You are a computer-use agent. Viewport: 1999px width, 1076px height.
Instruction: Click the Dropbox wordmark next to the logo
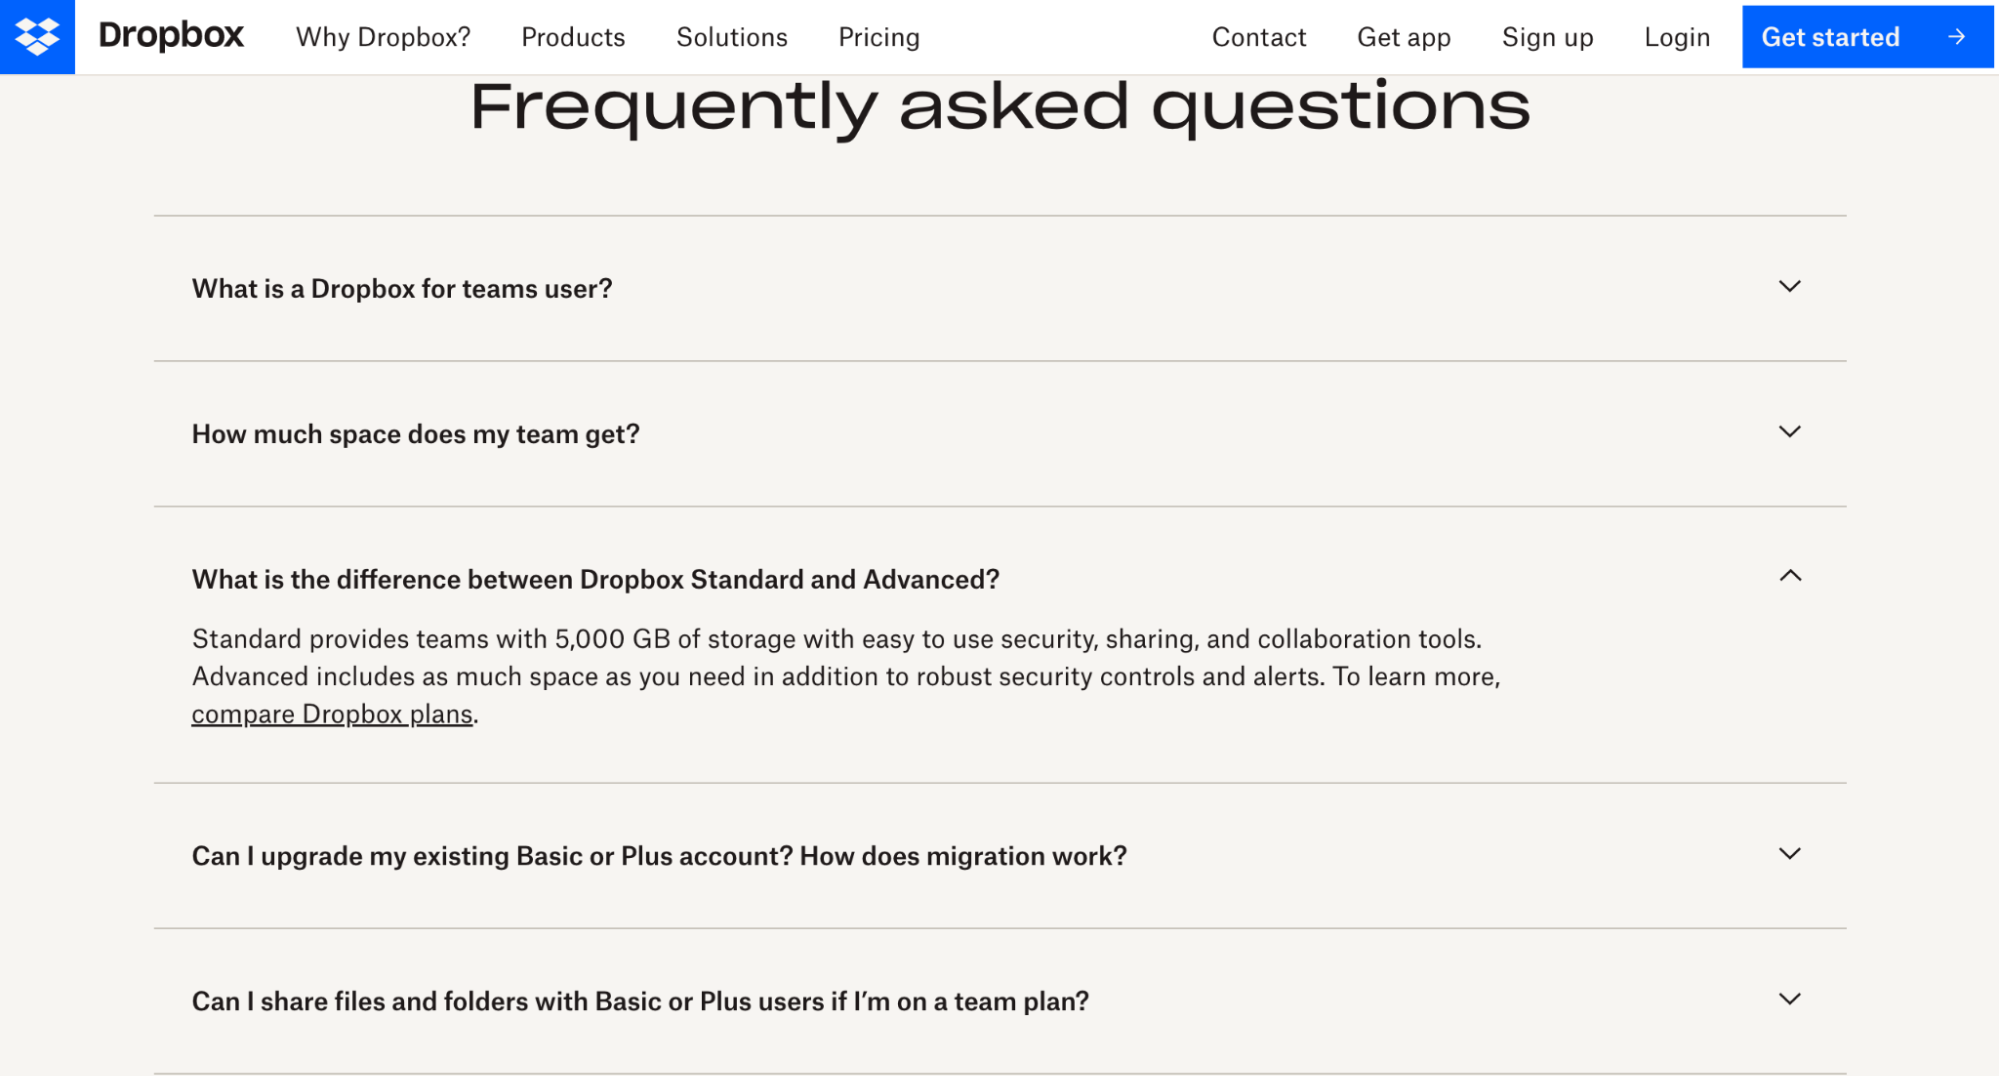(170, 36)
